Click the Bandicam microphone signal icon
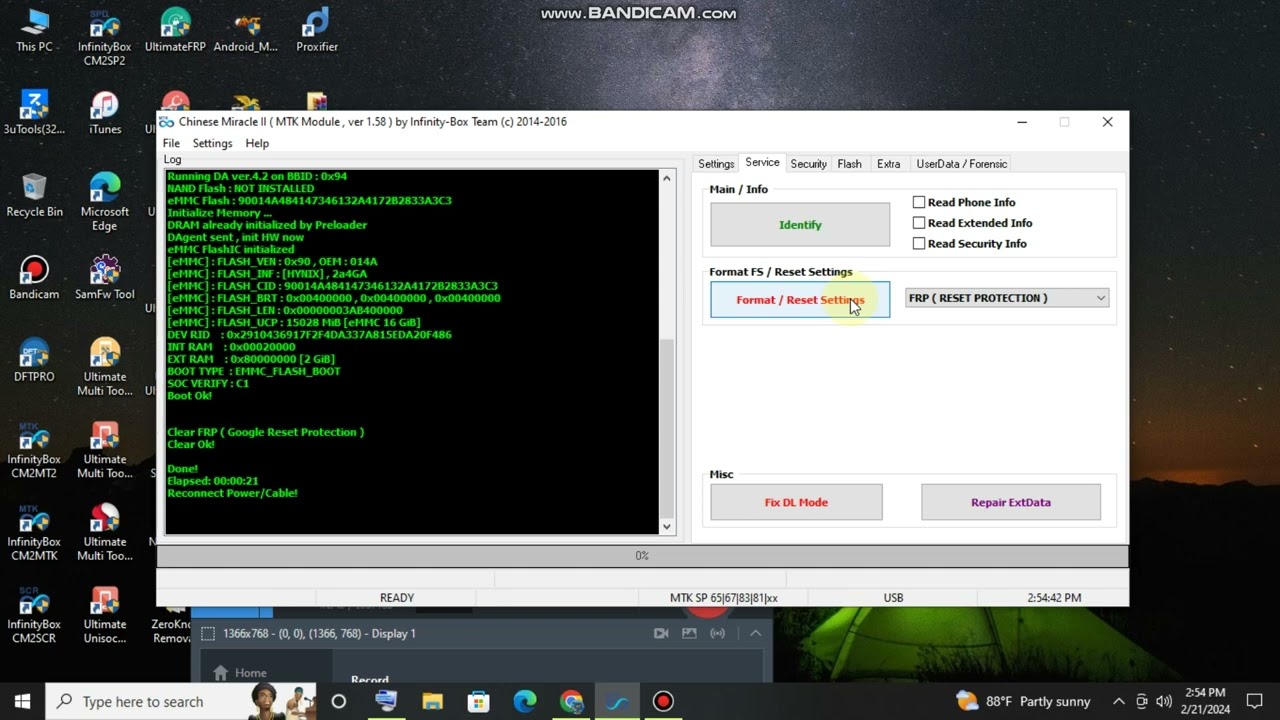The width and height of the screenshot is (1280, 720). pos(717,633)
